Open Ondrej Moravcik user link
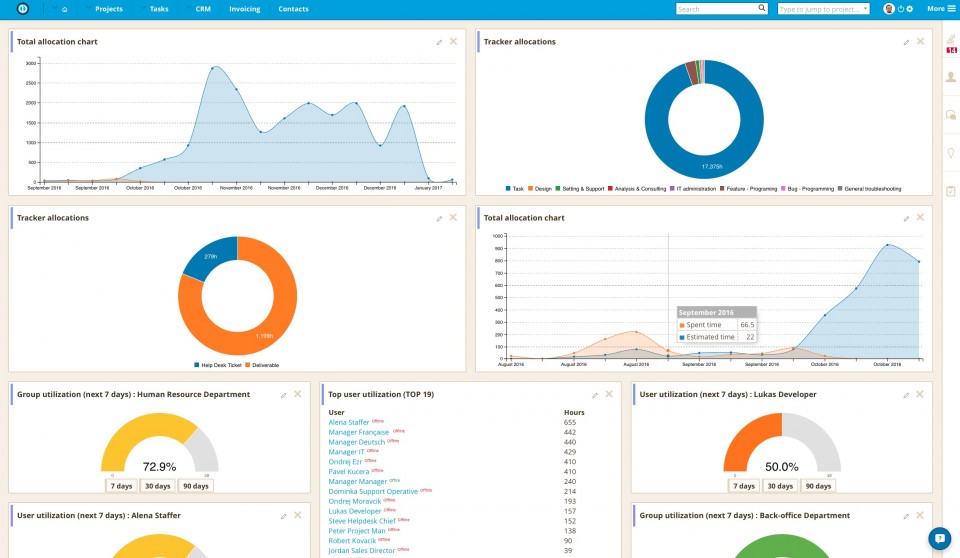Image resolution: width=960 pixels, height=558 pixels. point(354,502)
